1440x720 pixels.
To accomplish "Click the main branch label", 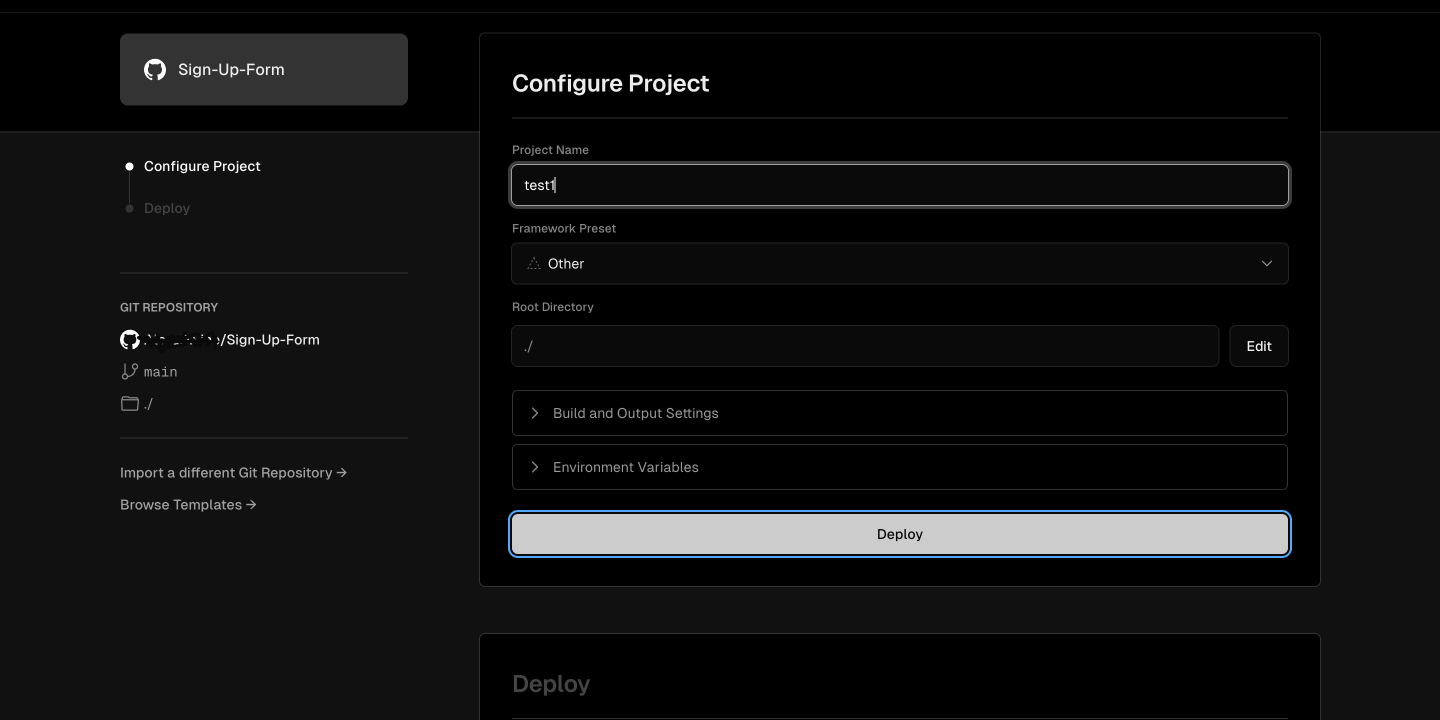I will (x=161, y=372).
